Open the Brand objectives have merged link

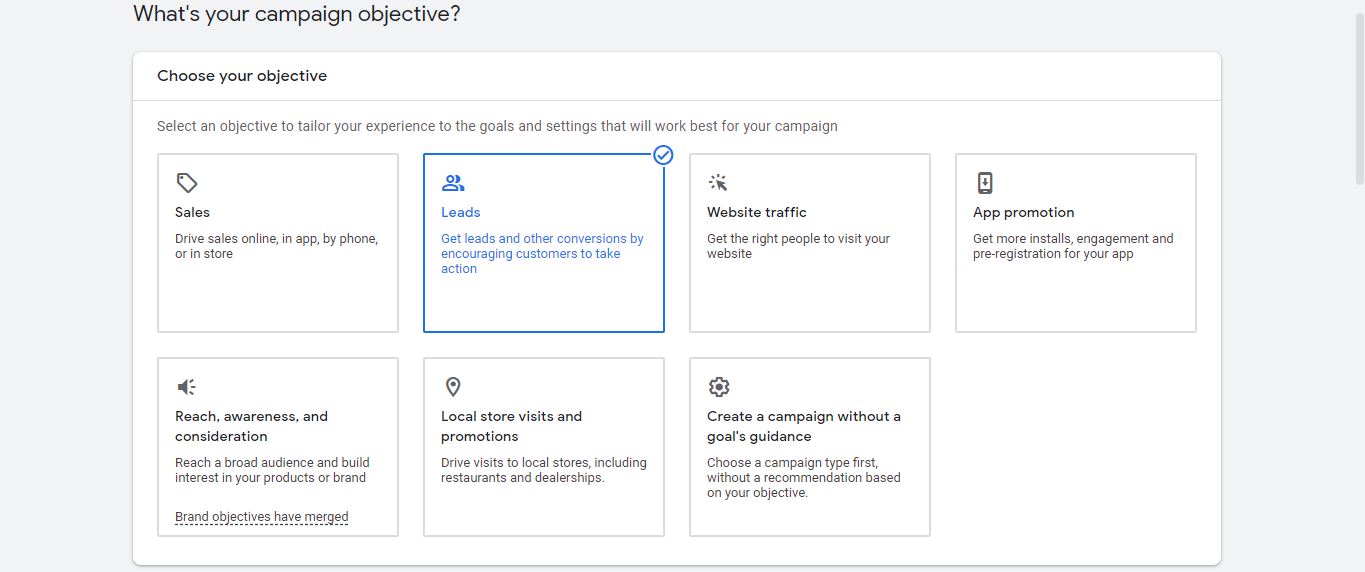[262, 517]
